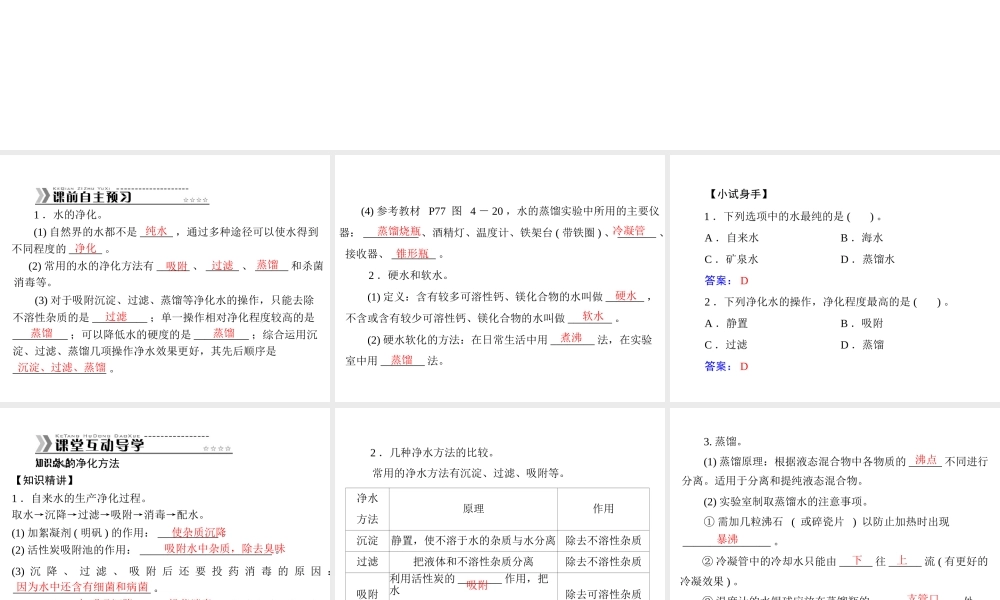Click the red answer '暴沸'
The width and height of the screenshot is (1000, 600).
[x=727, y=539]
